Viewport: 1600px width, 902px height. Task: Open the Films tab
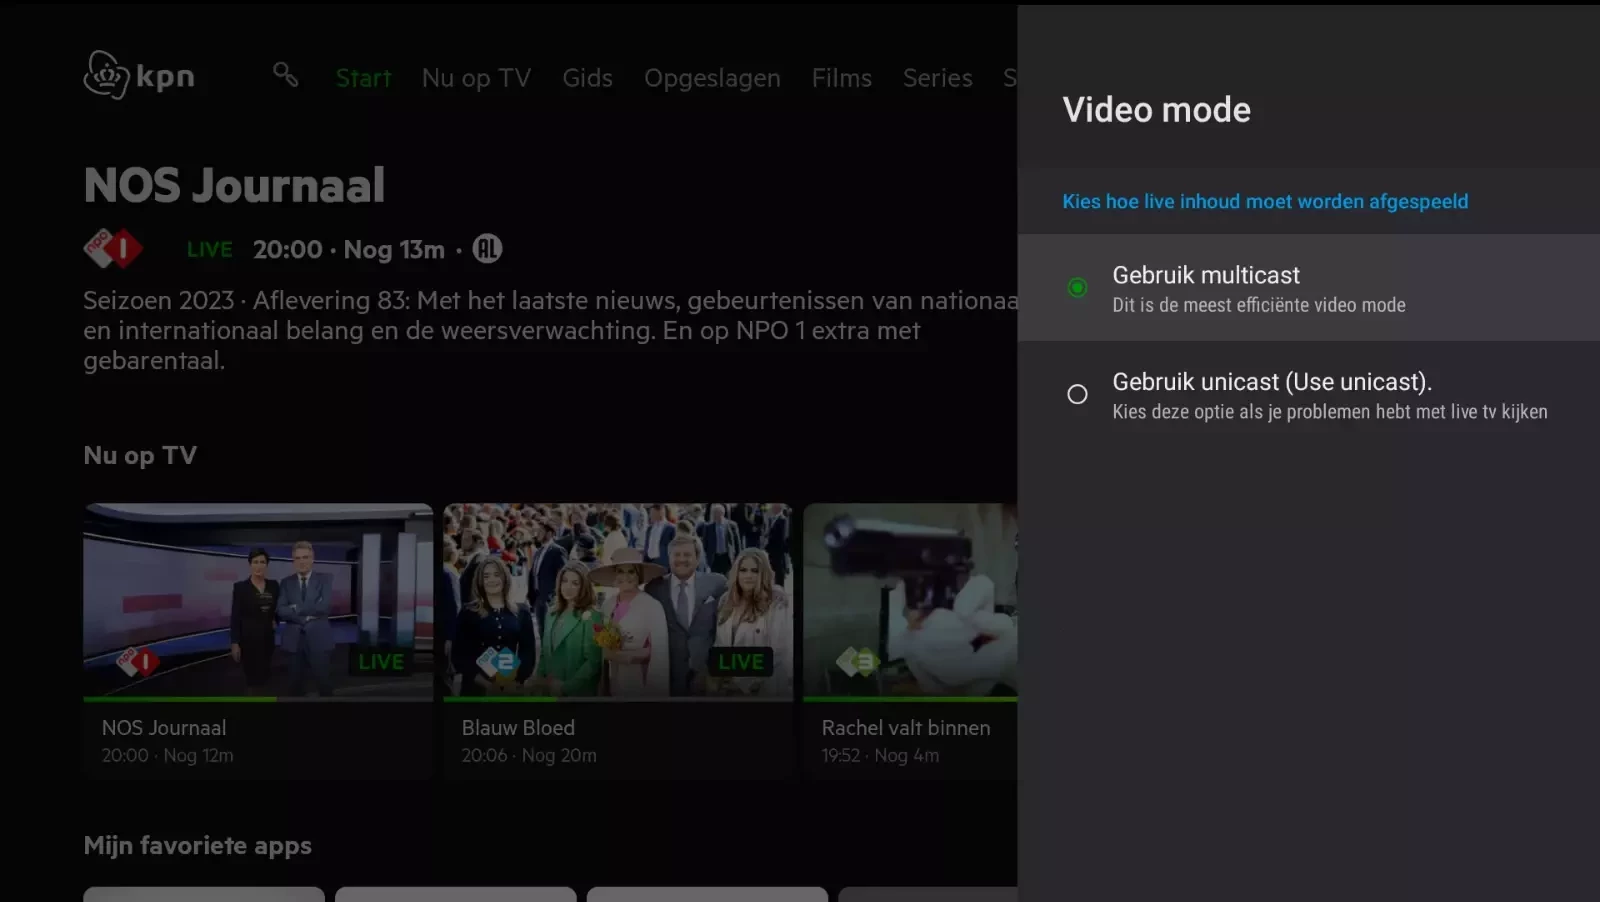[x=842, y=78]
